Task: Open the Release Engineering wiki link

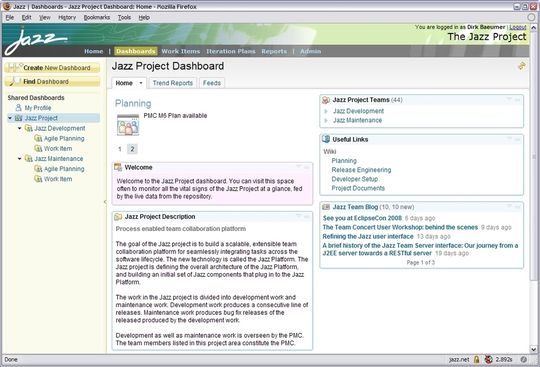Action: 361,170
